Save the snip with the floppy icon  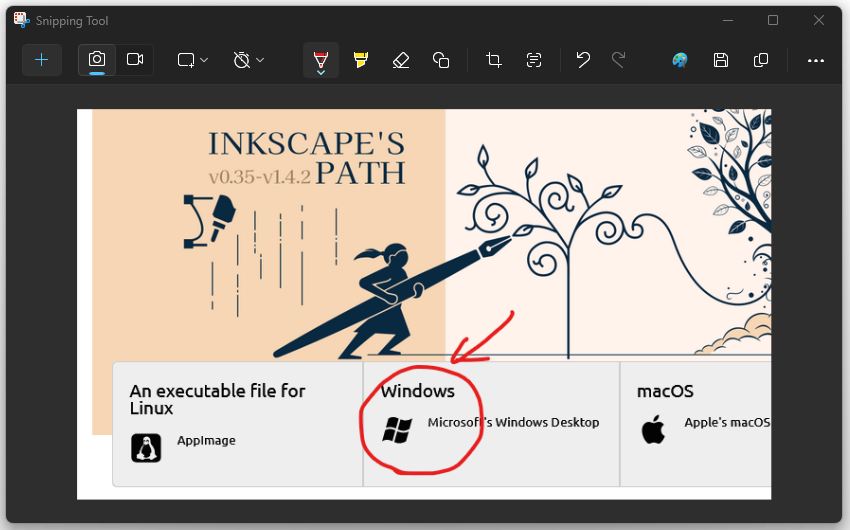[720, 60]
